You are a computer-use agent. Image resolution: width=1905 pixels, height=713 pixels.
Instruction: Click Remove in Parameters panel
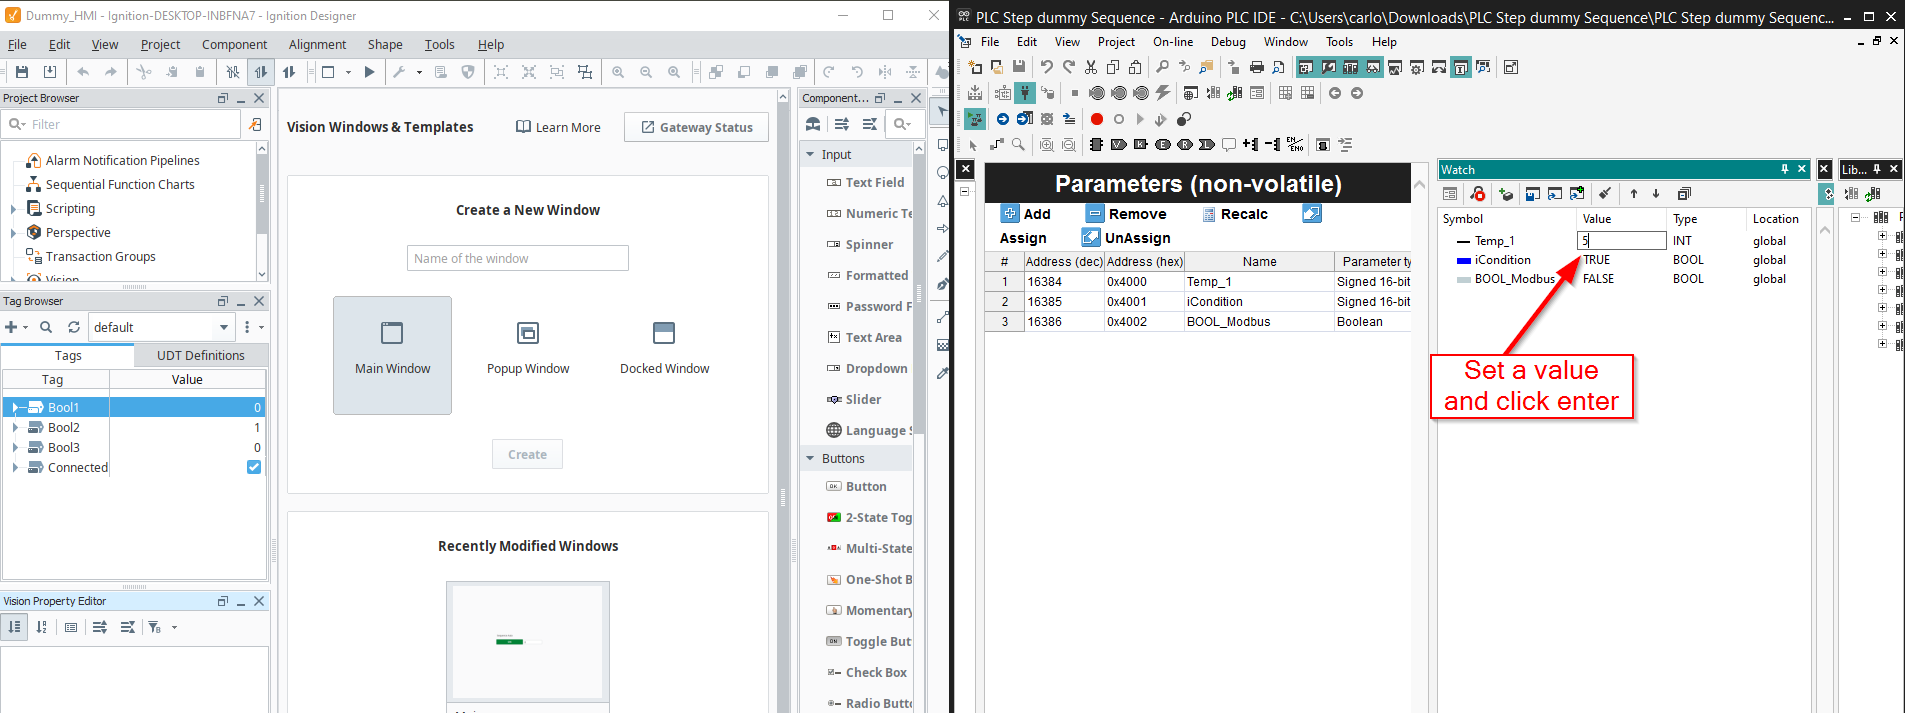(1127, 214)
